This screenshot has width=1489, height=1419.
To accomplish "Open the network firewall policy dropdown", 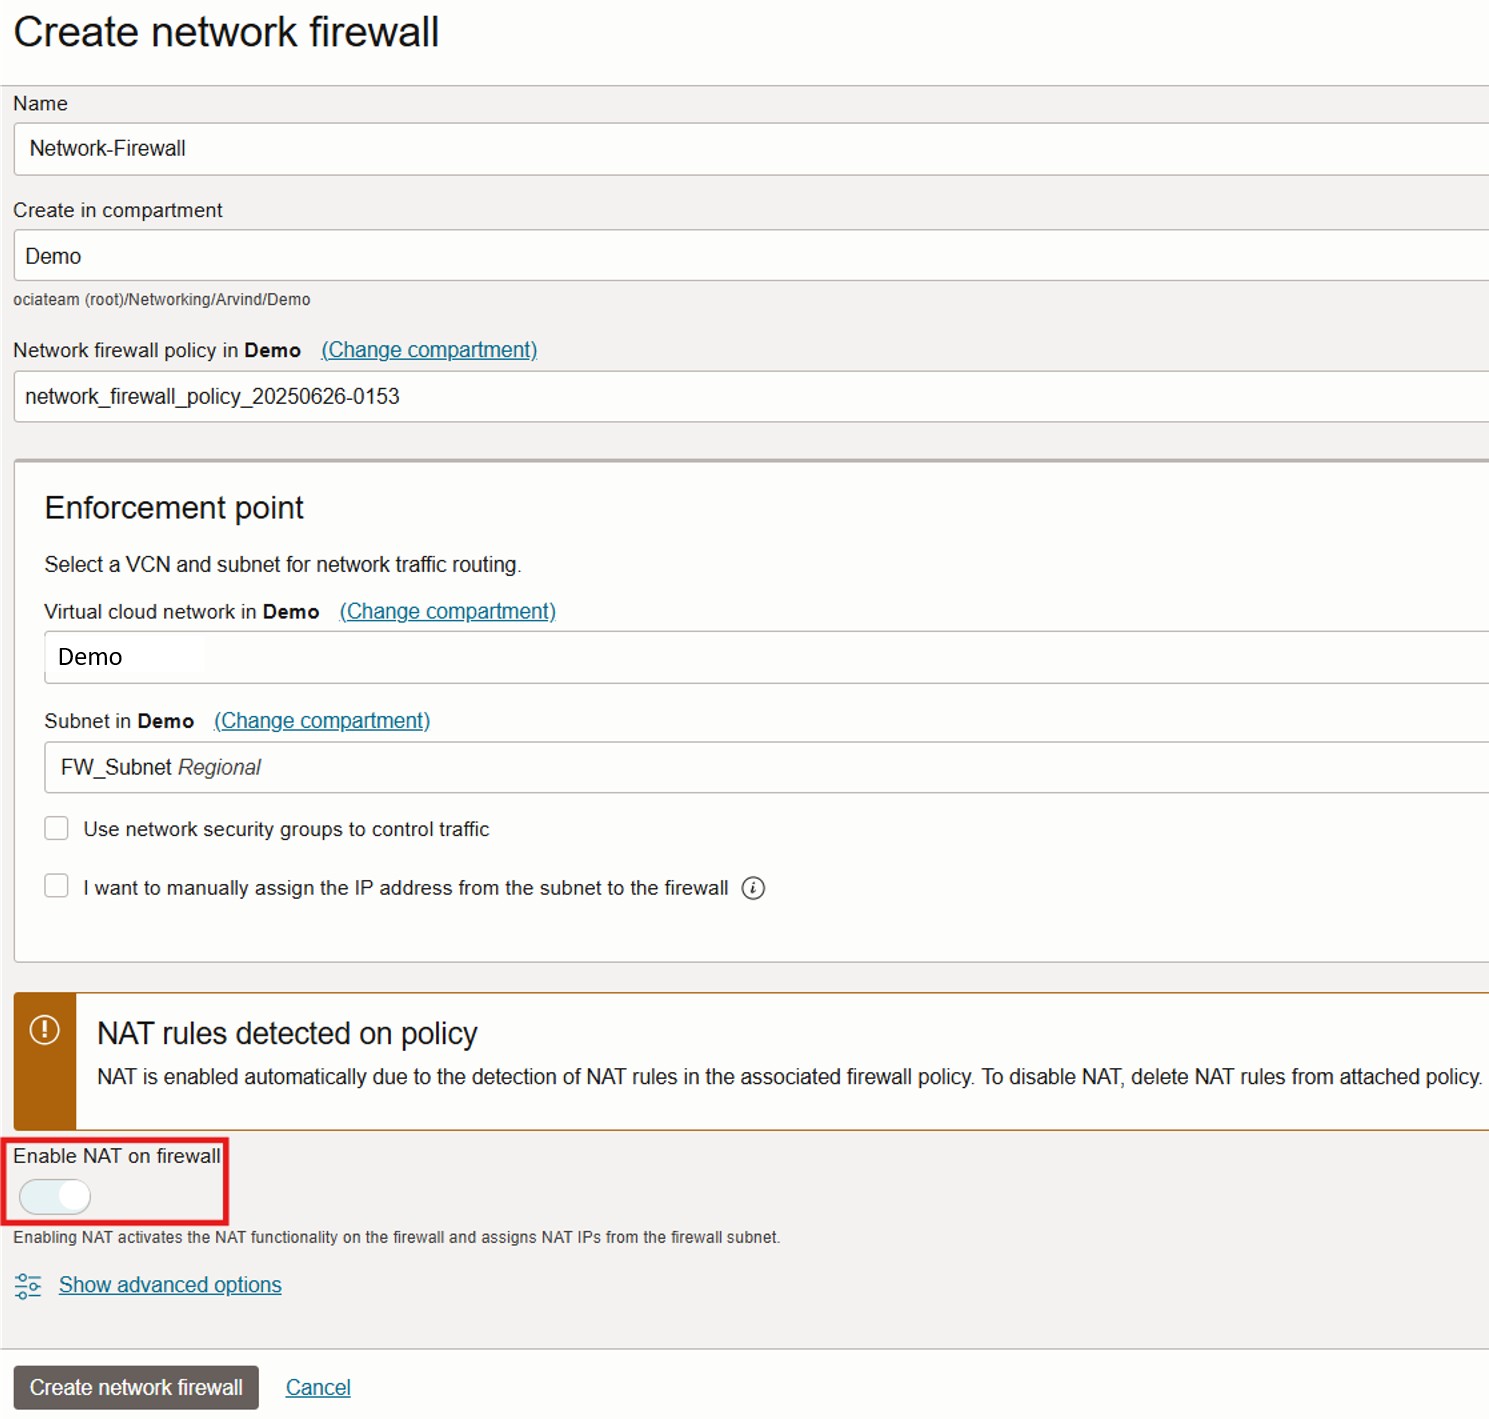I will 750,397.
